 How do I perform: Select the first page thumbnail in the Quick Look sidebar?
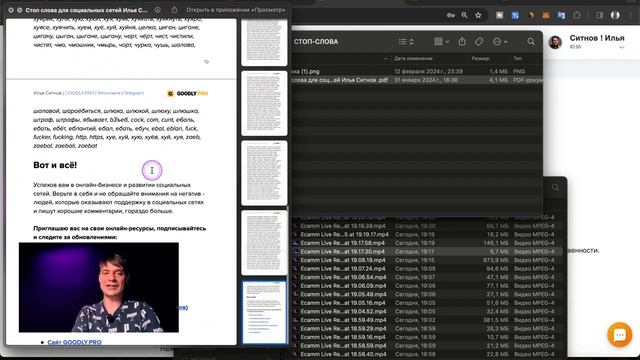pyautogui.click(x=264, y=42)
